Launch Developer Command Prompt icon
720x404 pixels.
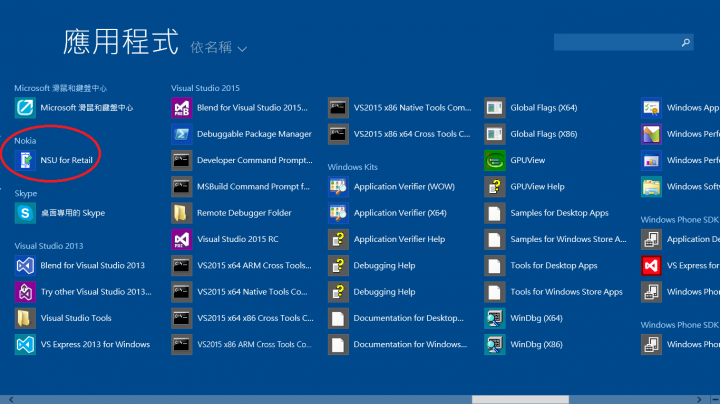182,160
